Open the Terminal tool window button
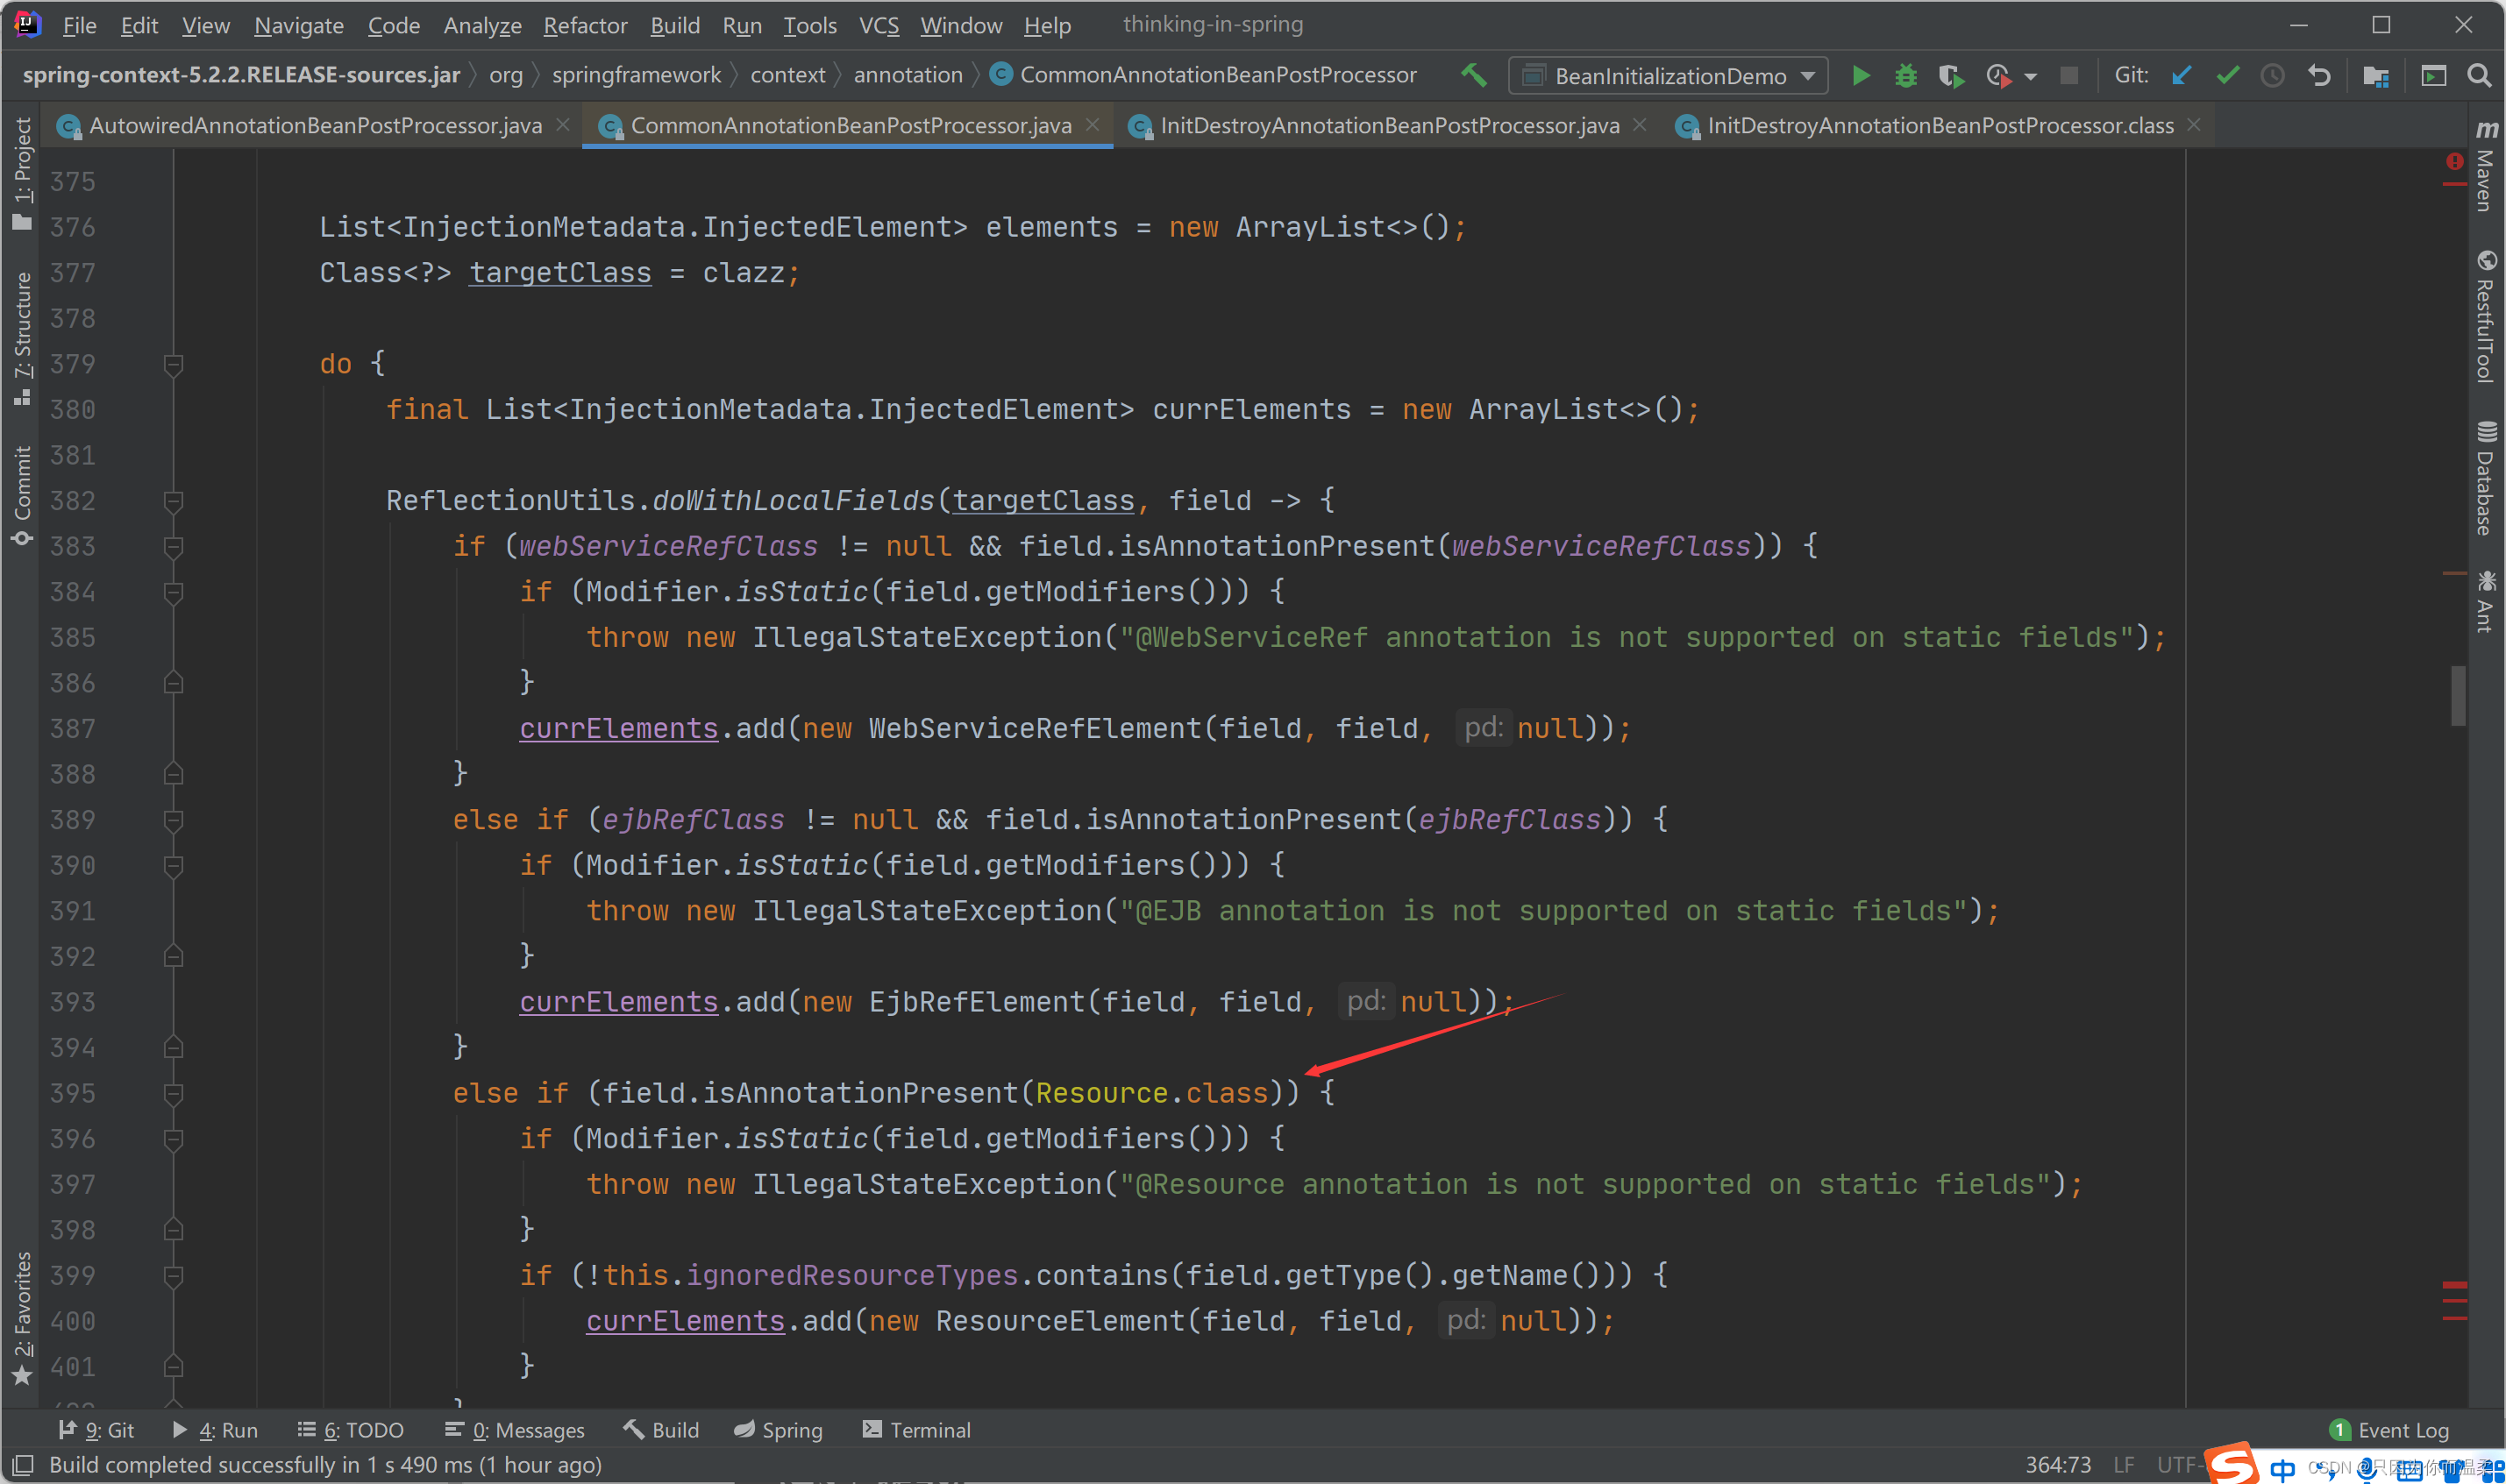 click(x=916, y=1430)
